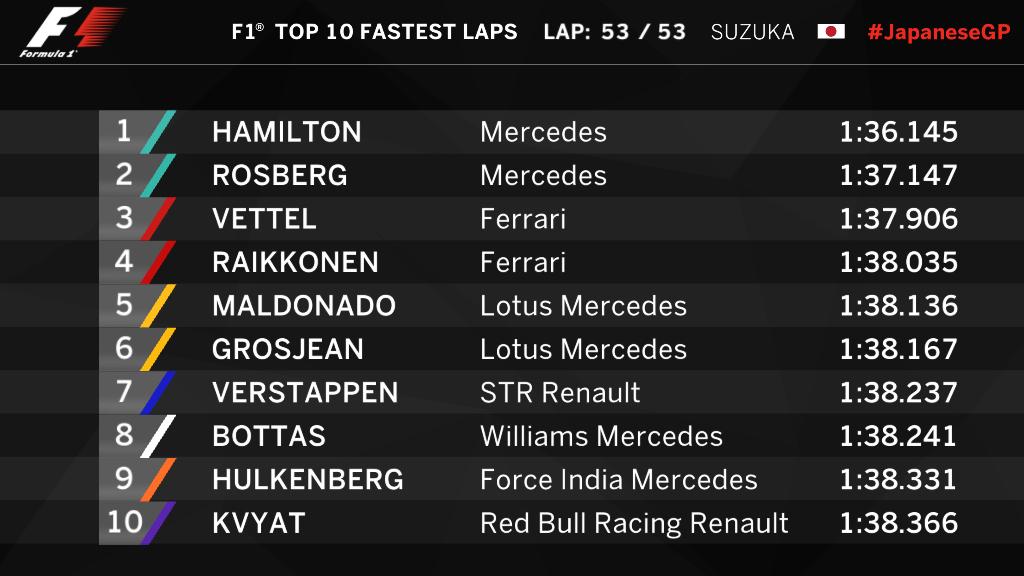Select Hamilton's driver name
This screenshot has height=576, width=1024.
pos(287,132)
